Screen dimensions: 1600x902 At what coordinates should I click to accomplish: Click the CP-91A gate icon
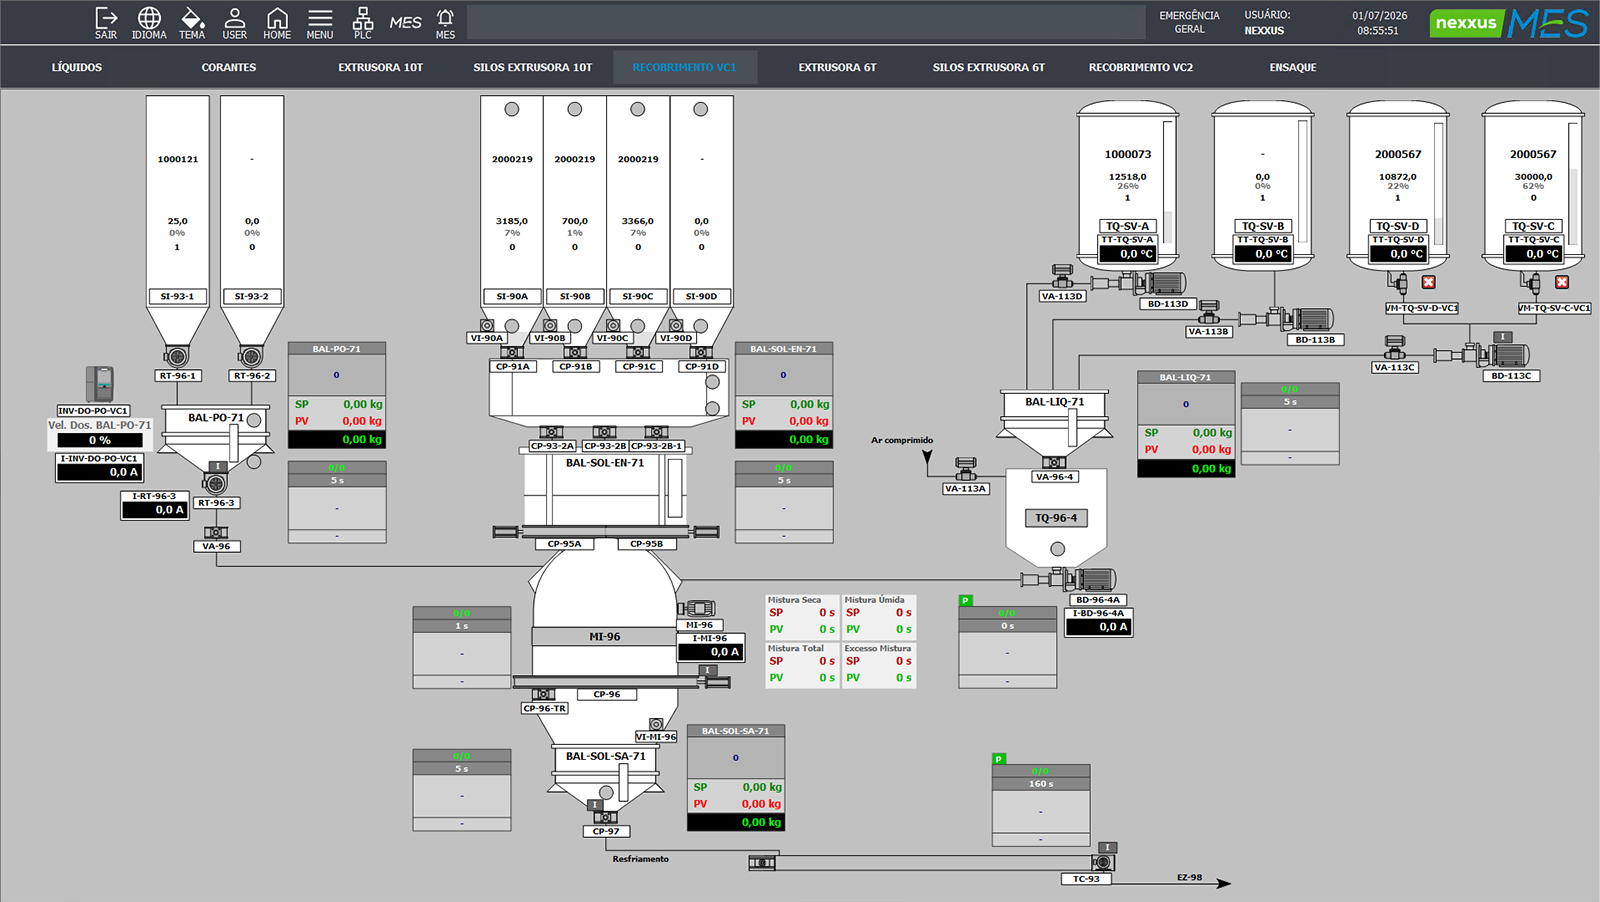click(x=512, y=352)
